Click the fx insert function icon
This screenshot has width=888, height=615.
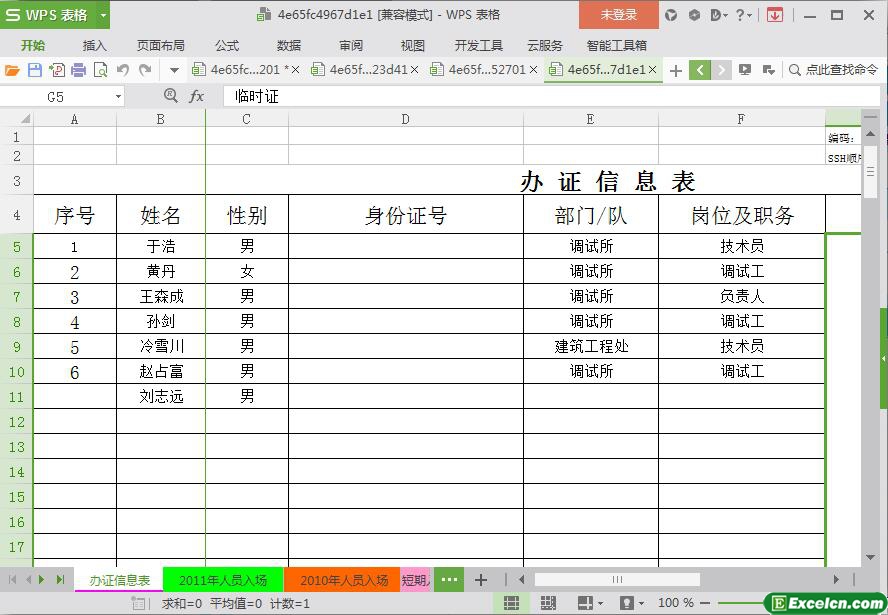pos(197,96)
